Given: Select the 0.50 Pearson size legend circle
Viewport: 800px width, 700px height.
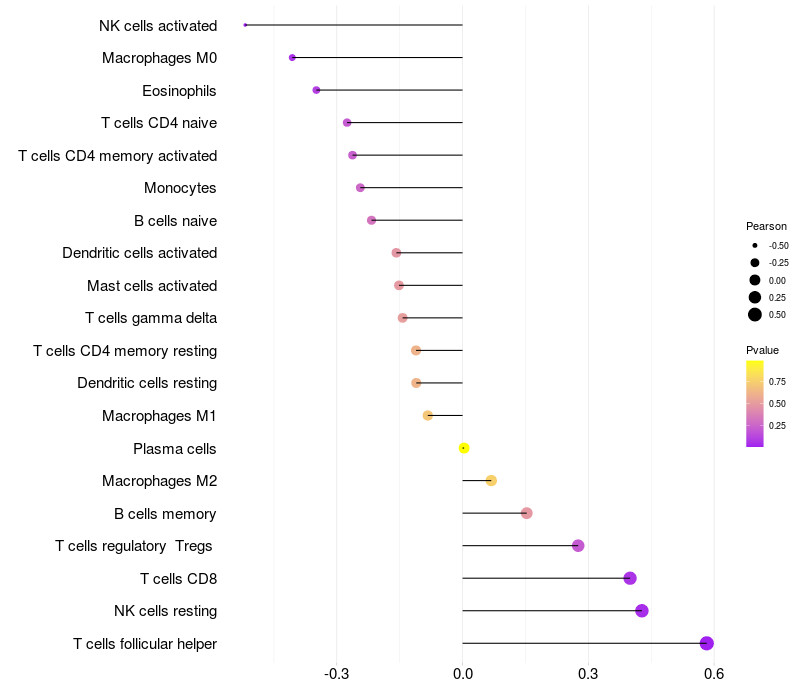Looking at the screenshot, I should coord(755,315).
